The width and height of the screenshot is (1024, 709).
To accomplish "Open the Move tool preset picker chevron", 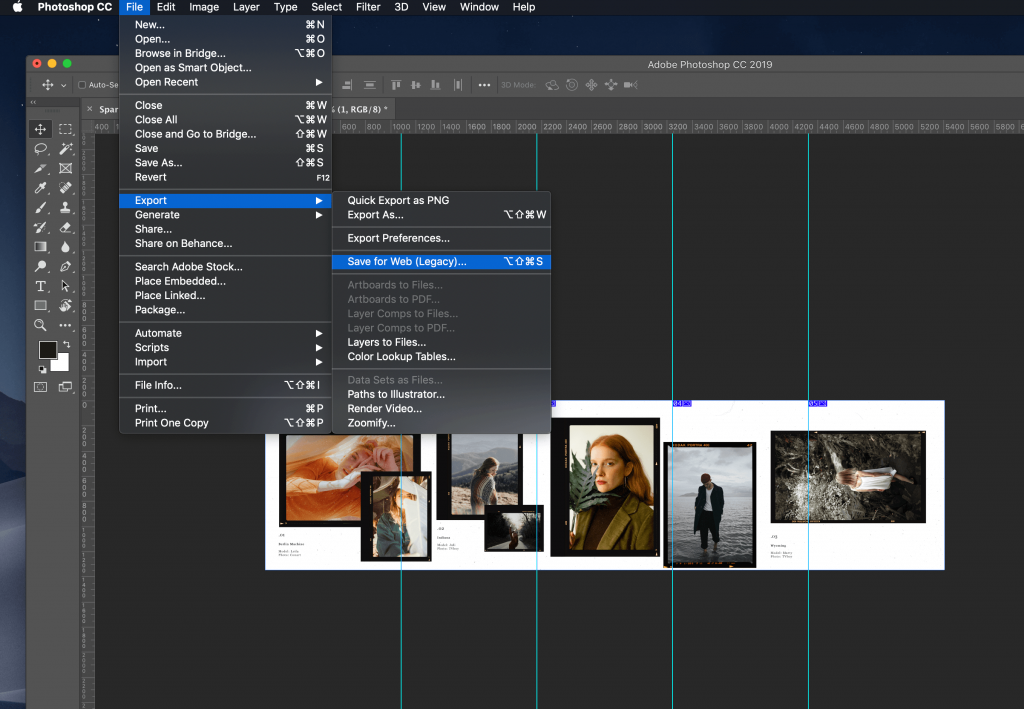I will click(x=63, y=86).
